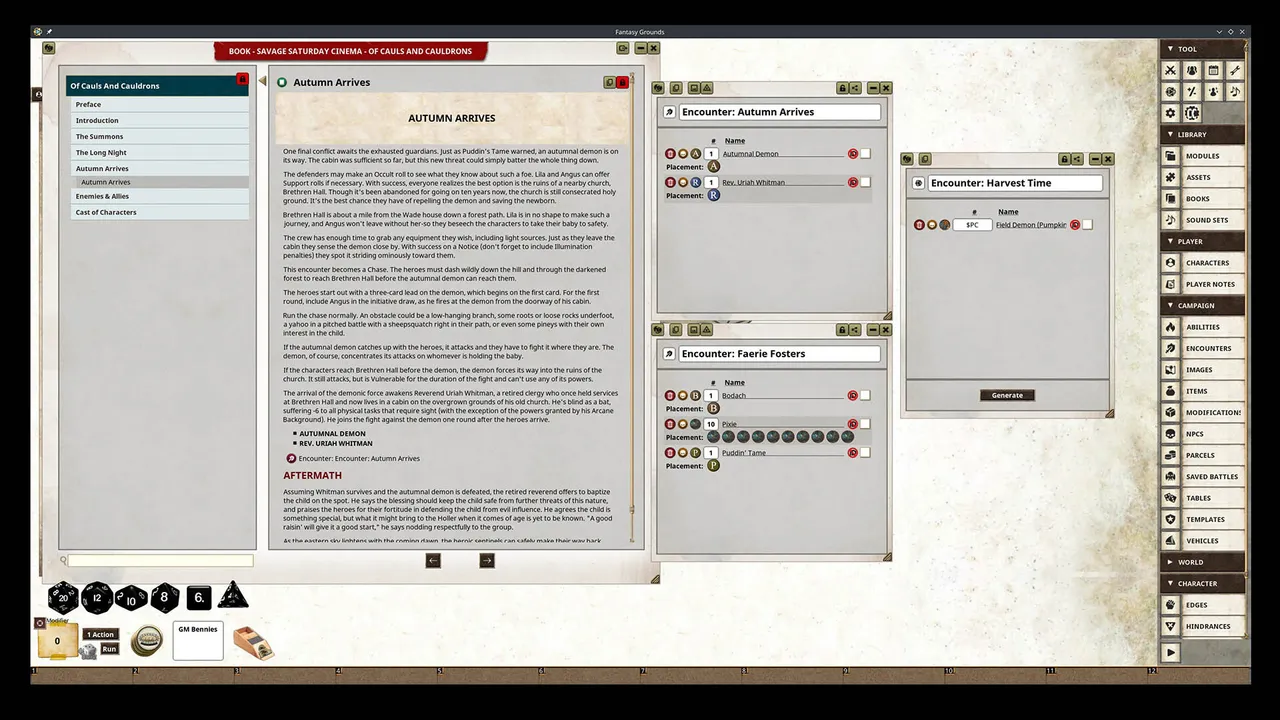Go to next page arrow
This screenshot has height=720, width=1280.
tap(487, 561)
